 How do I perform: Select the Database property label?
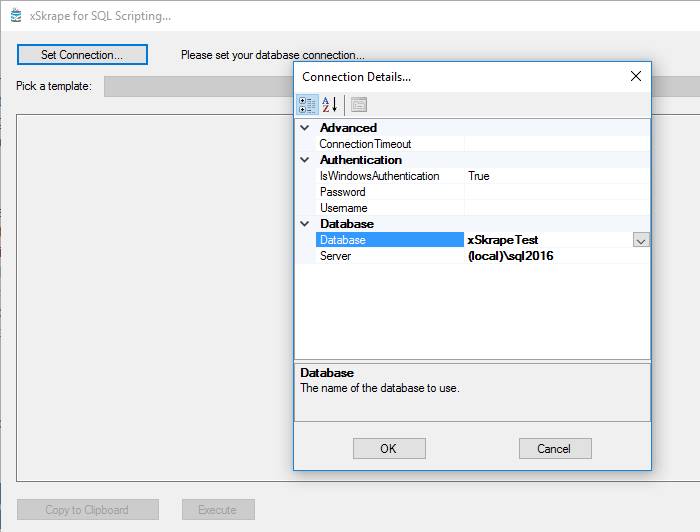click(390, 240)
